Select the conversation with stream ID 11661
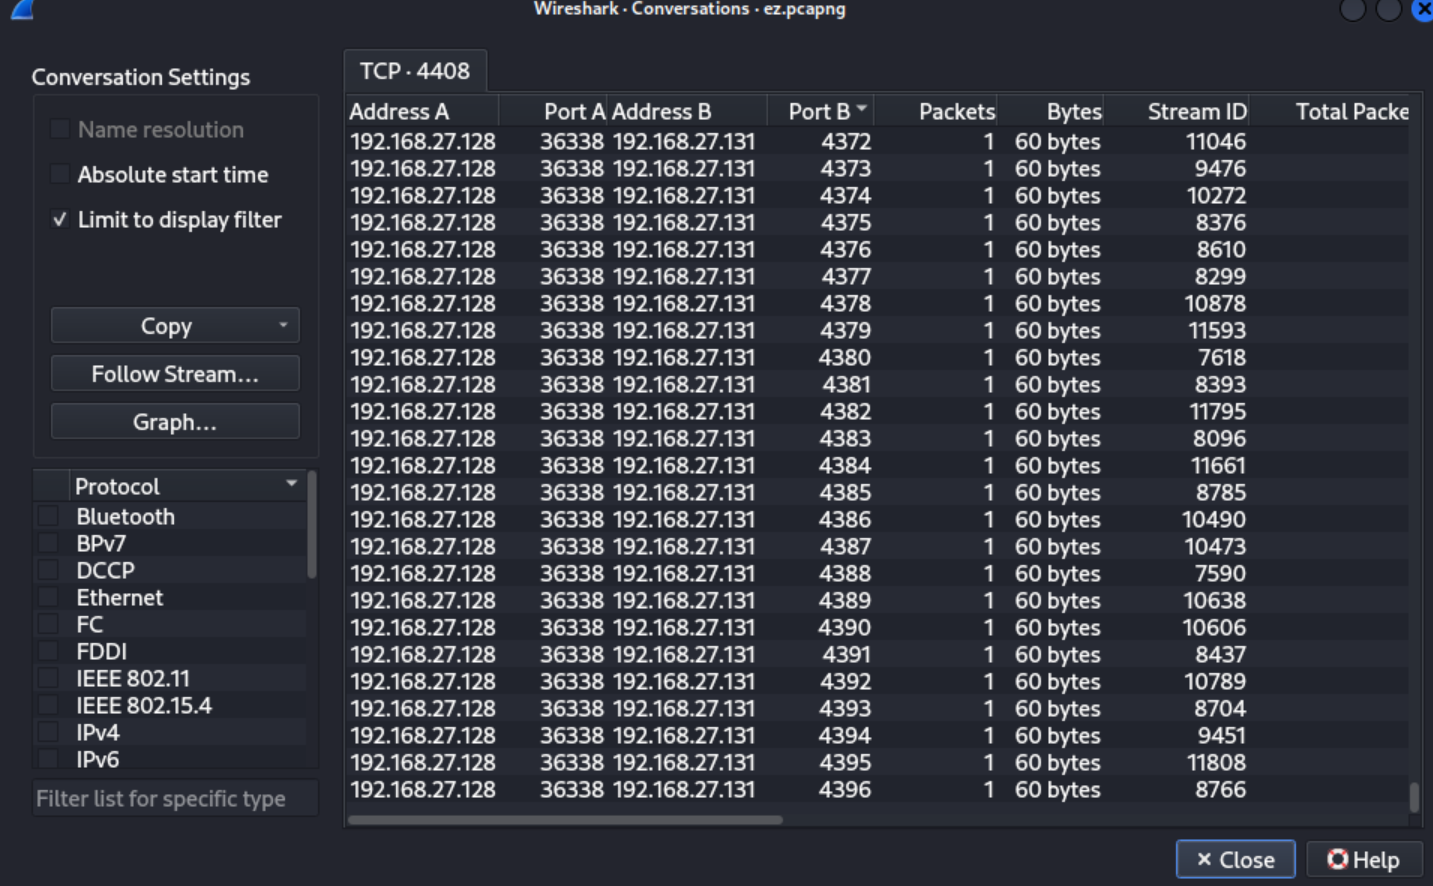Viewport: 1433px width, 886px height. [878, 465]
